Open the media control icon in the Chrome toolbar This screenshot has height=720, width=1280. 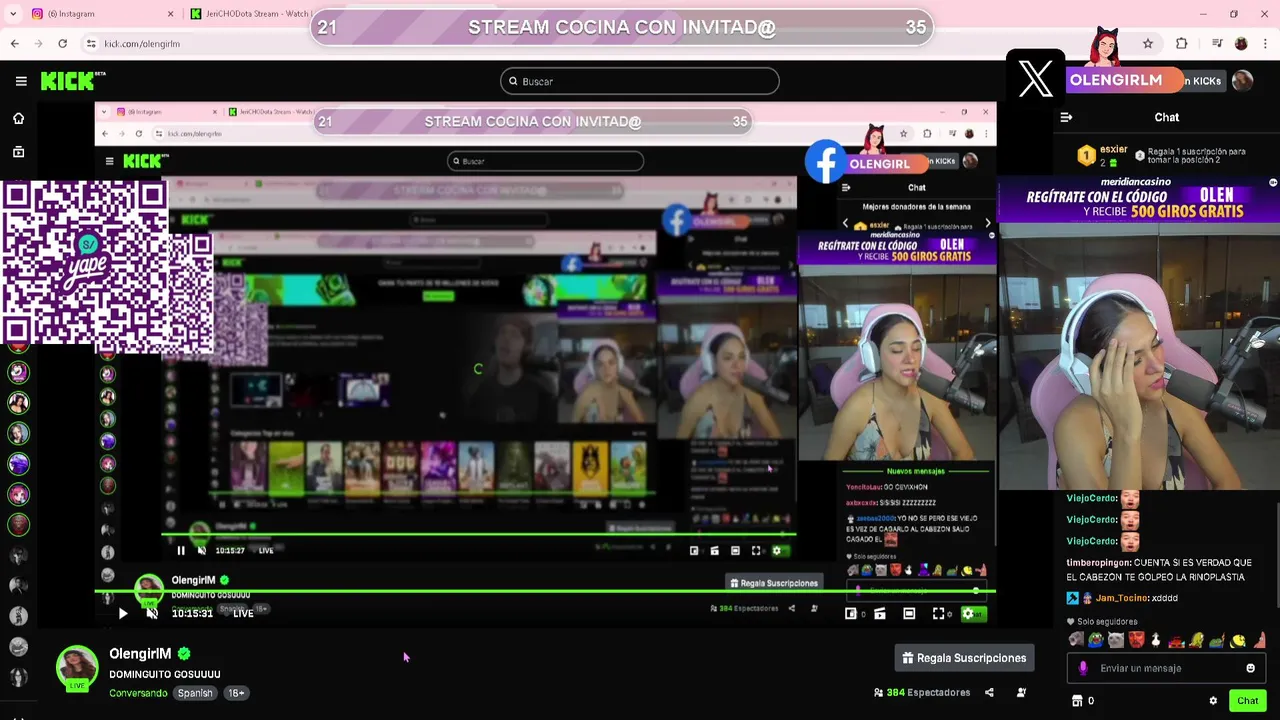click(1217, 44)
